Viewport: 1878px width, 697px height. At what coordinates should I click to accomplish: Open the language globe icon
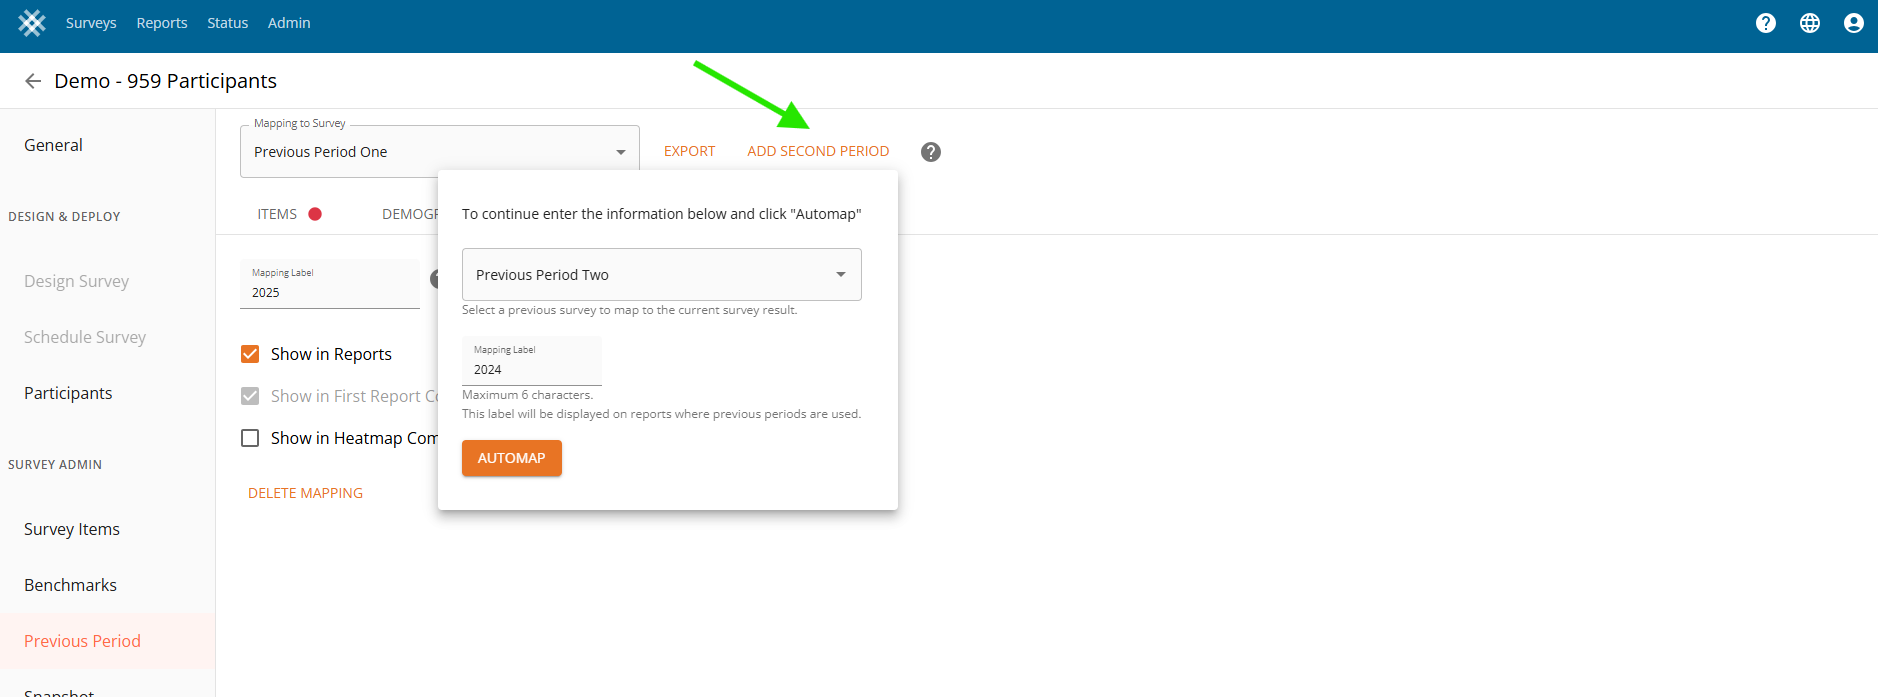[1809, 23]
